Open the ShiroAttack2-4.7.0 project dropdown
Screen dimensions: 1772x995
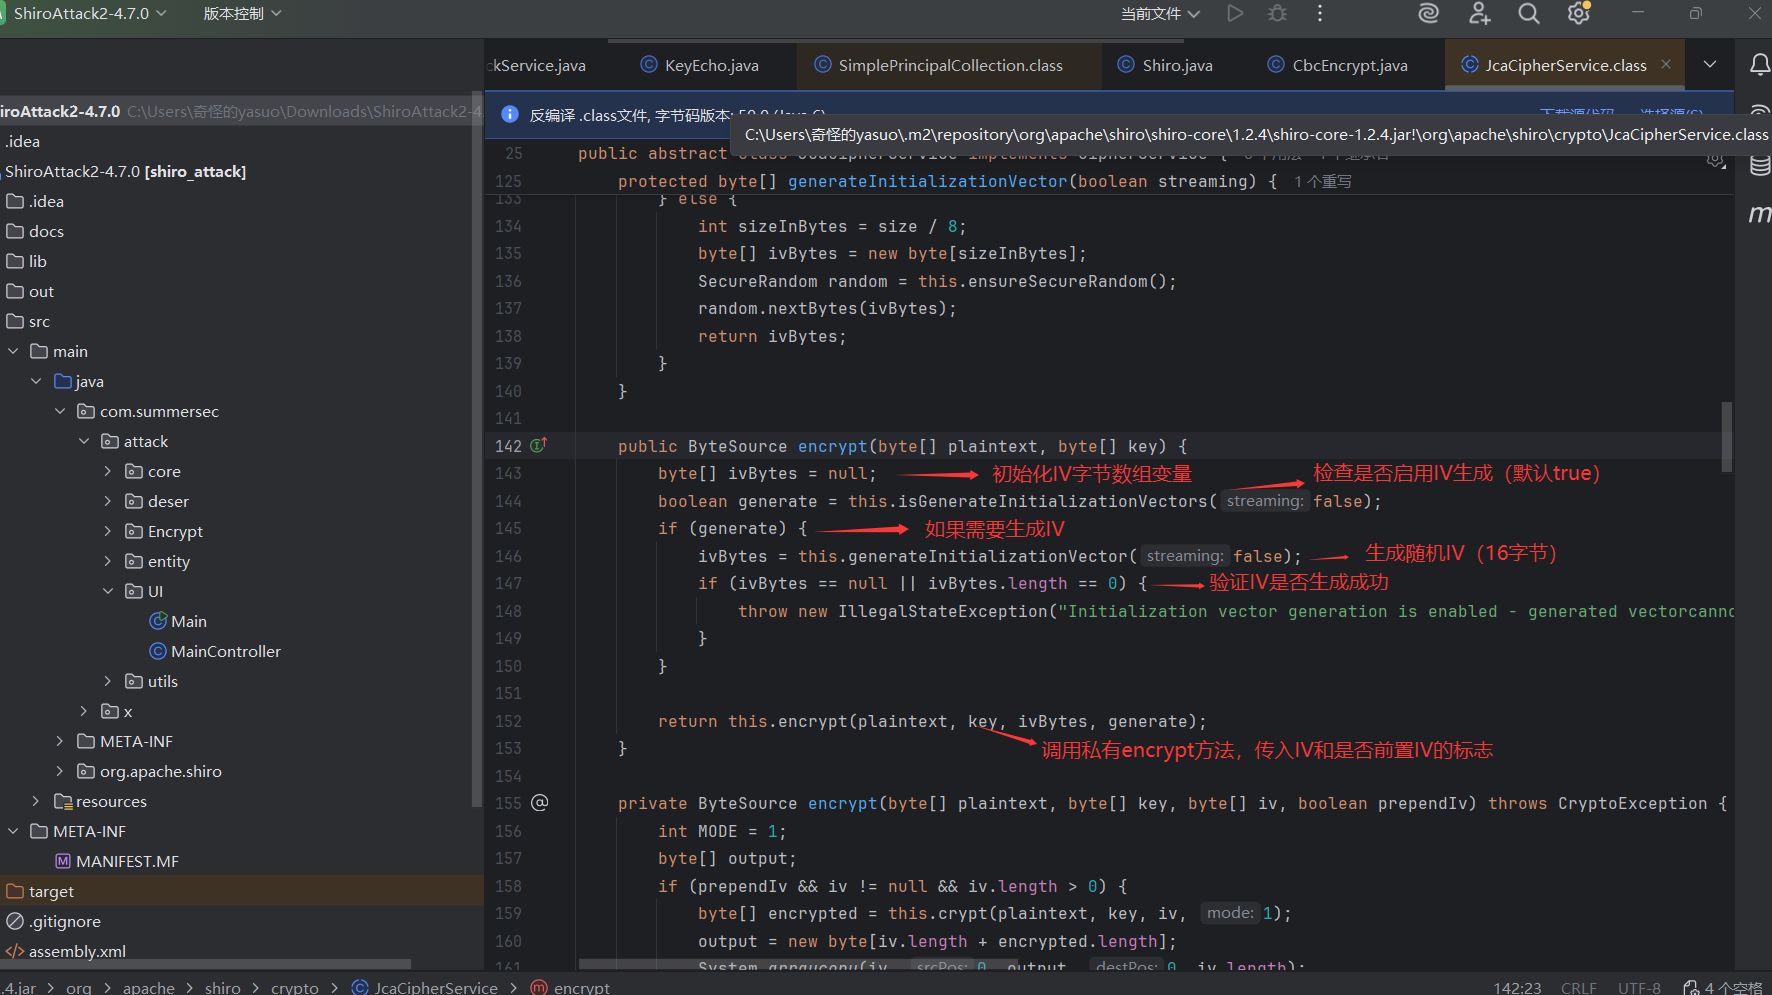pyautogui.click(x=88, y=14)
